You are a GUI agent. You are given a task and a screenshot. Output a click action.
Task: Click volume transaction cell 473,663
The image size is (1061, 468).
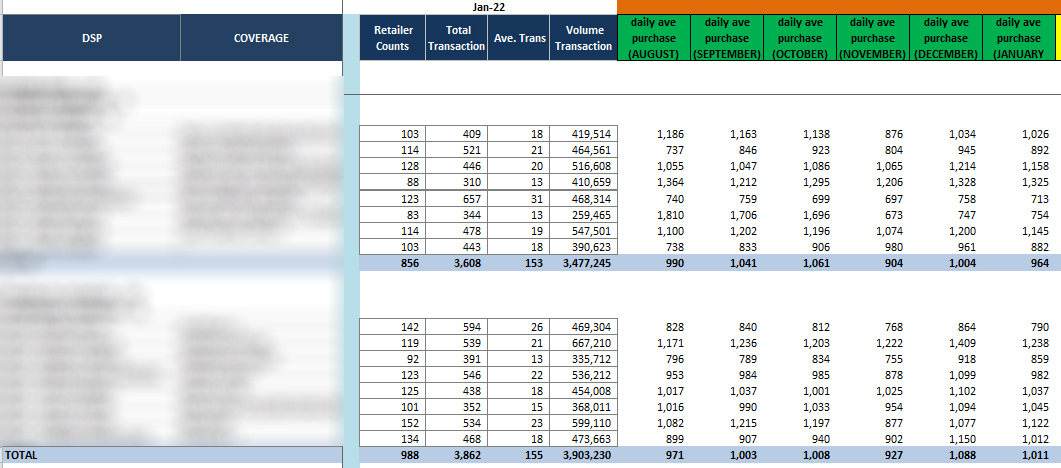pos(583,440)
